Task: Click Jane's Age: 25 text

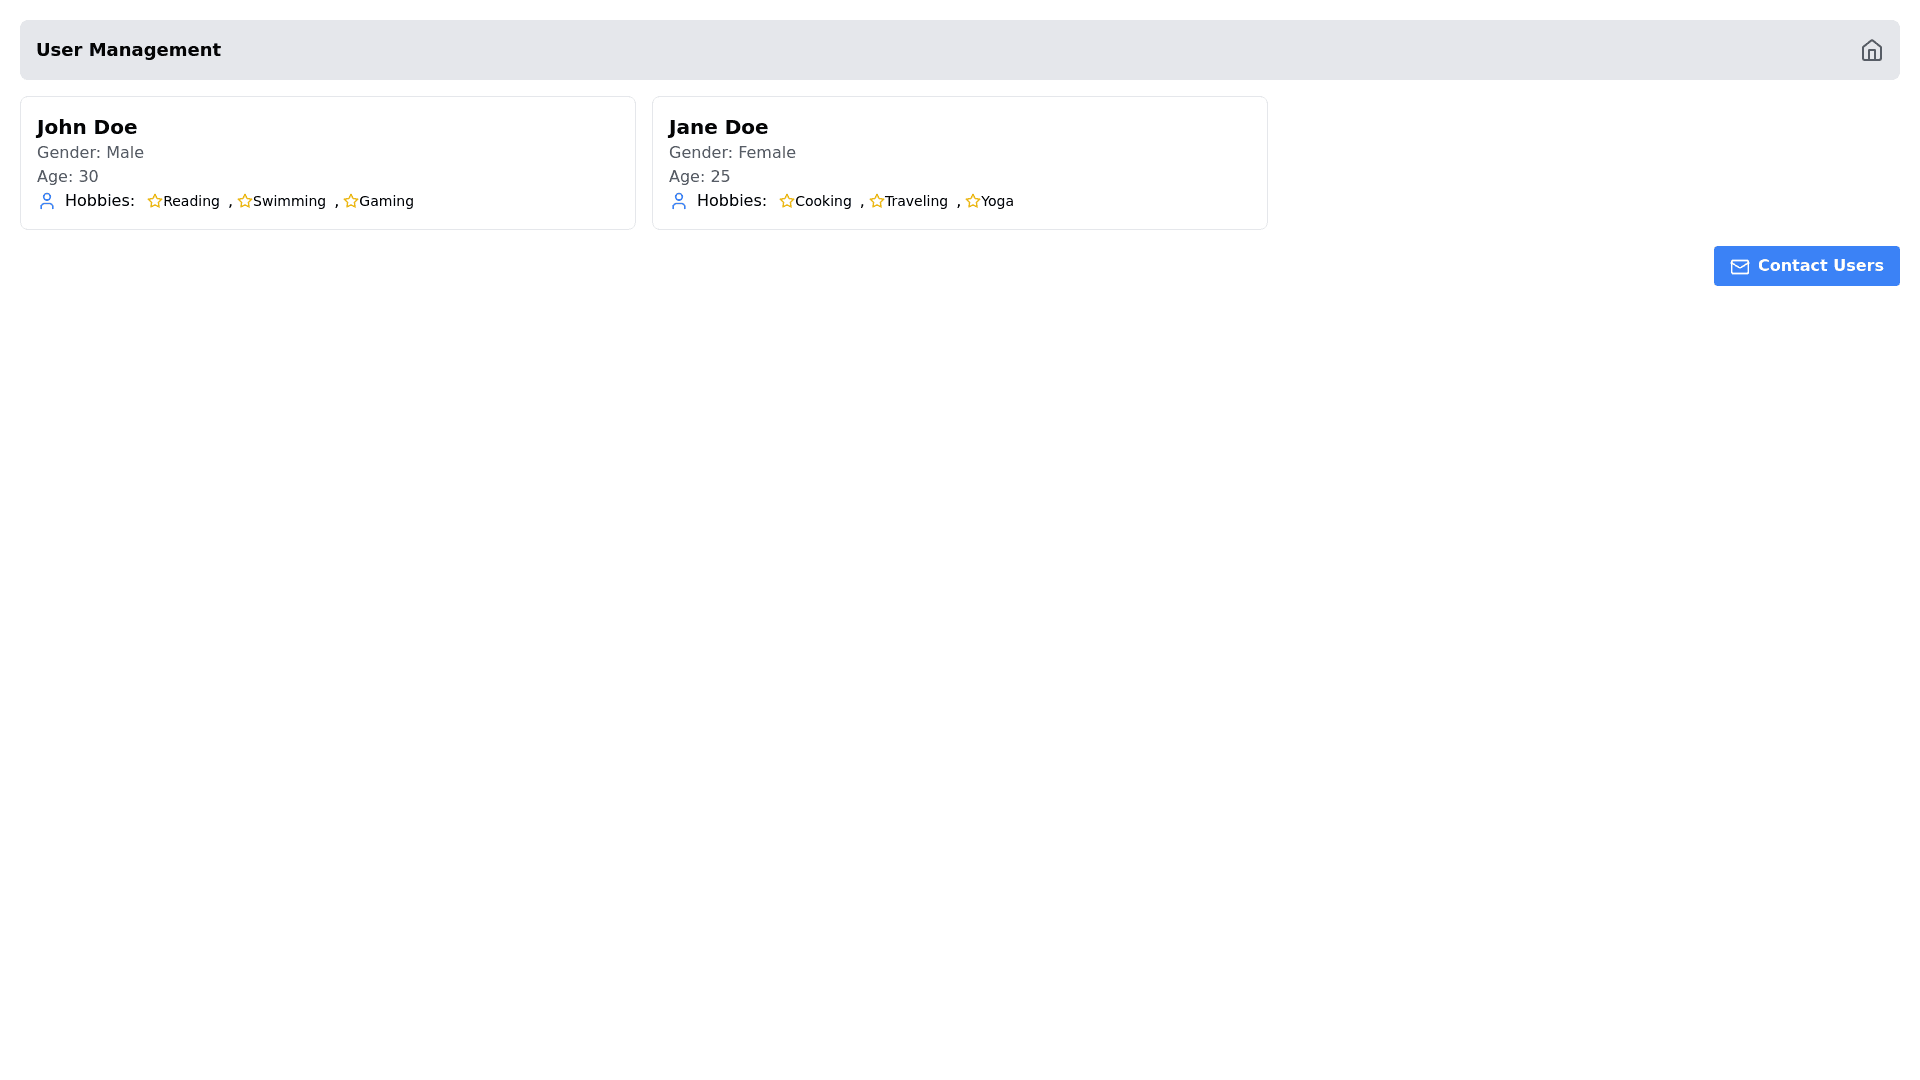Action: (x=699, y=177)
